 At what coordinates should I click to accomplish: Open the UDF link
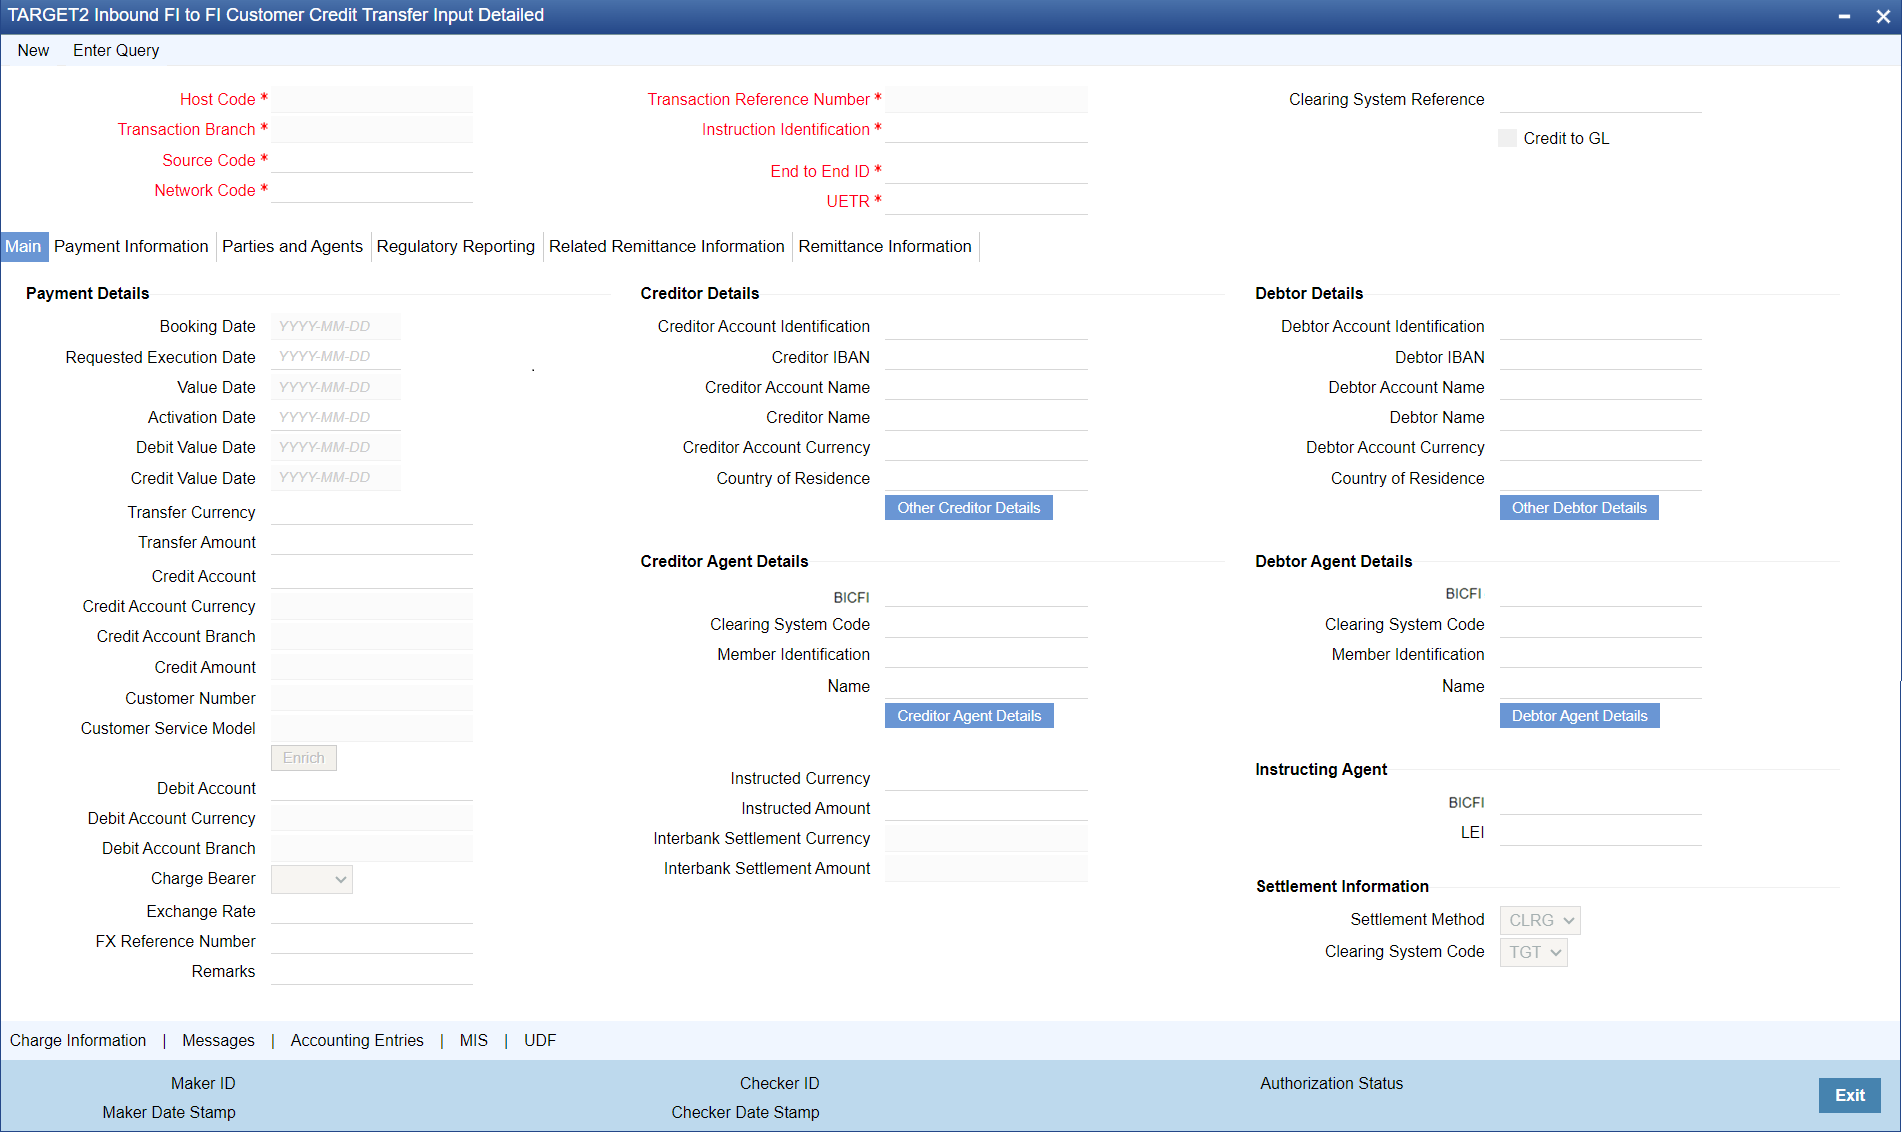(540, 1041)
